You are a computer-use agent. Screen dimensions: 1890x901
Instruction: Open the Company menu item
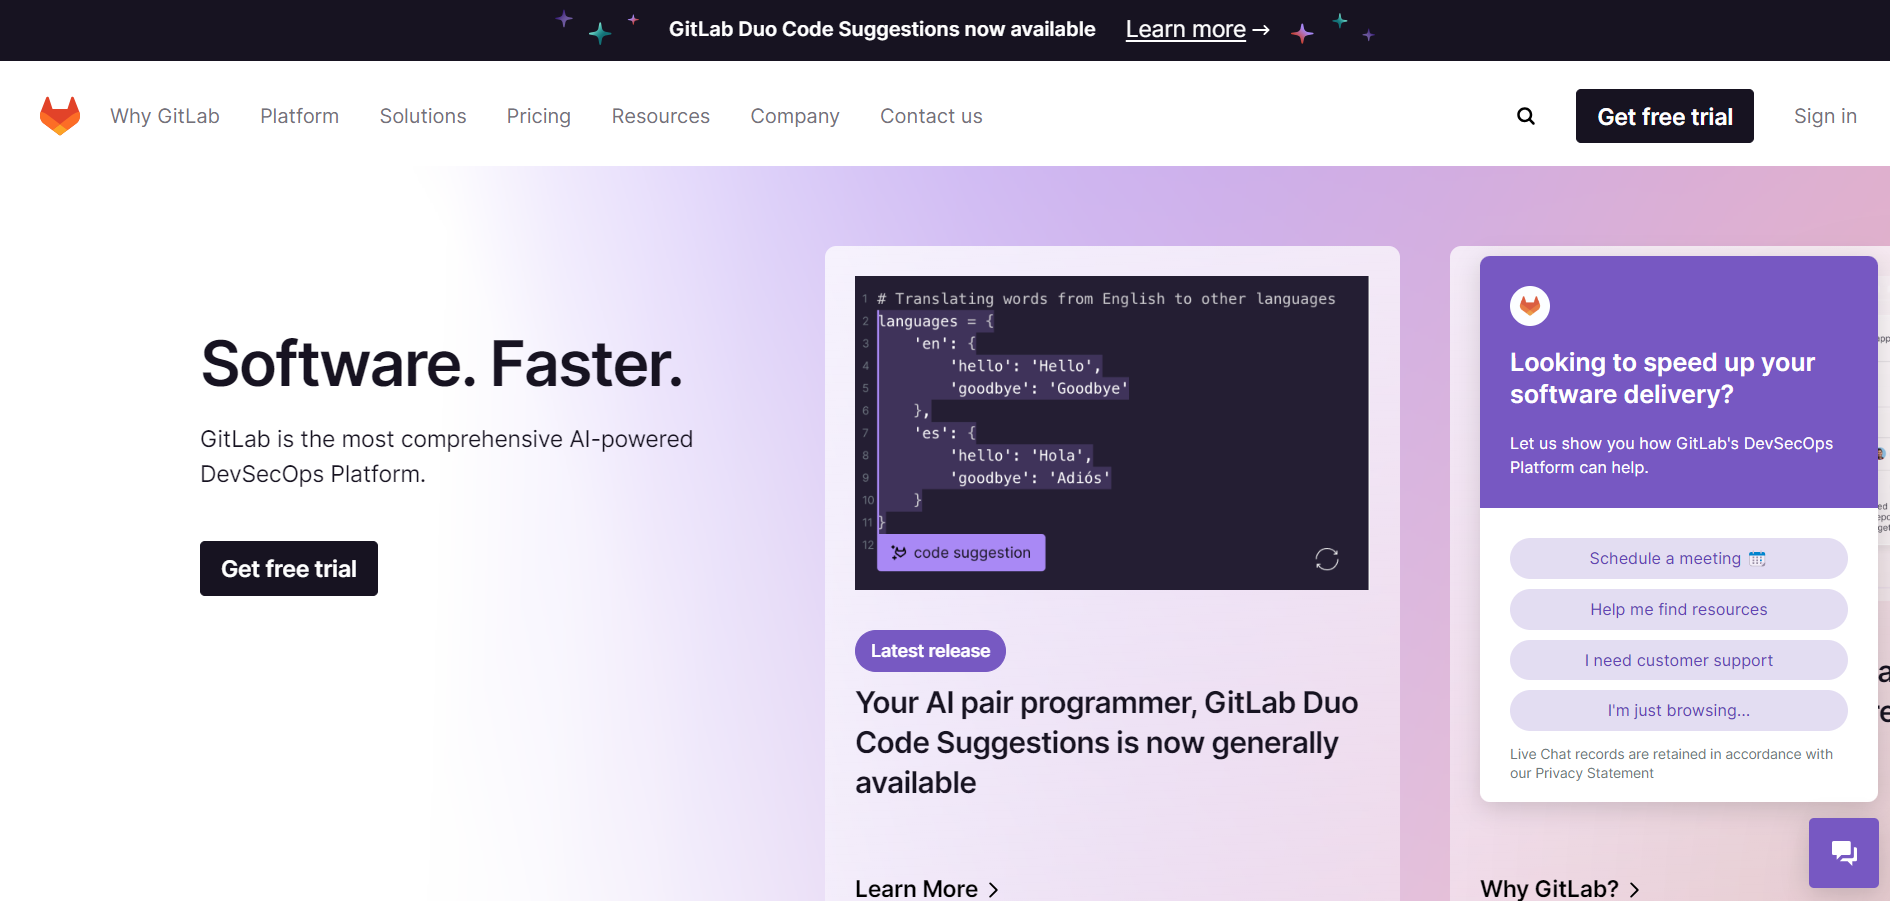pos(794,116)
